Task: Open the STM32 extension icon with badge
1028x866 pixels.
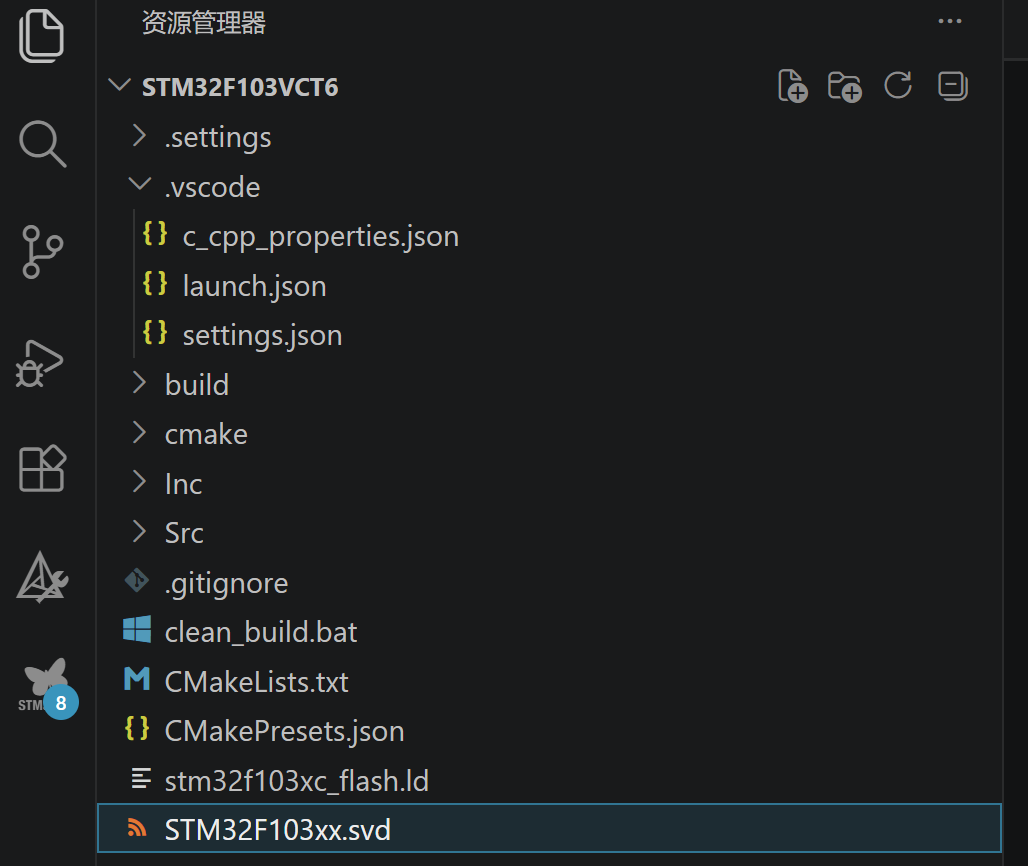Action: pyautogui.click(x=47, y=688)
